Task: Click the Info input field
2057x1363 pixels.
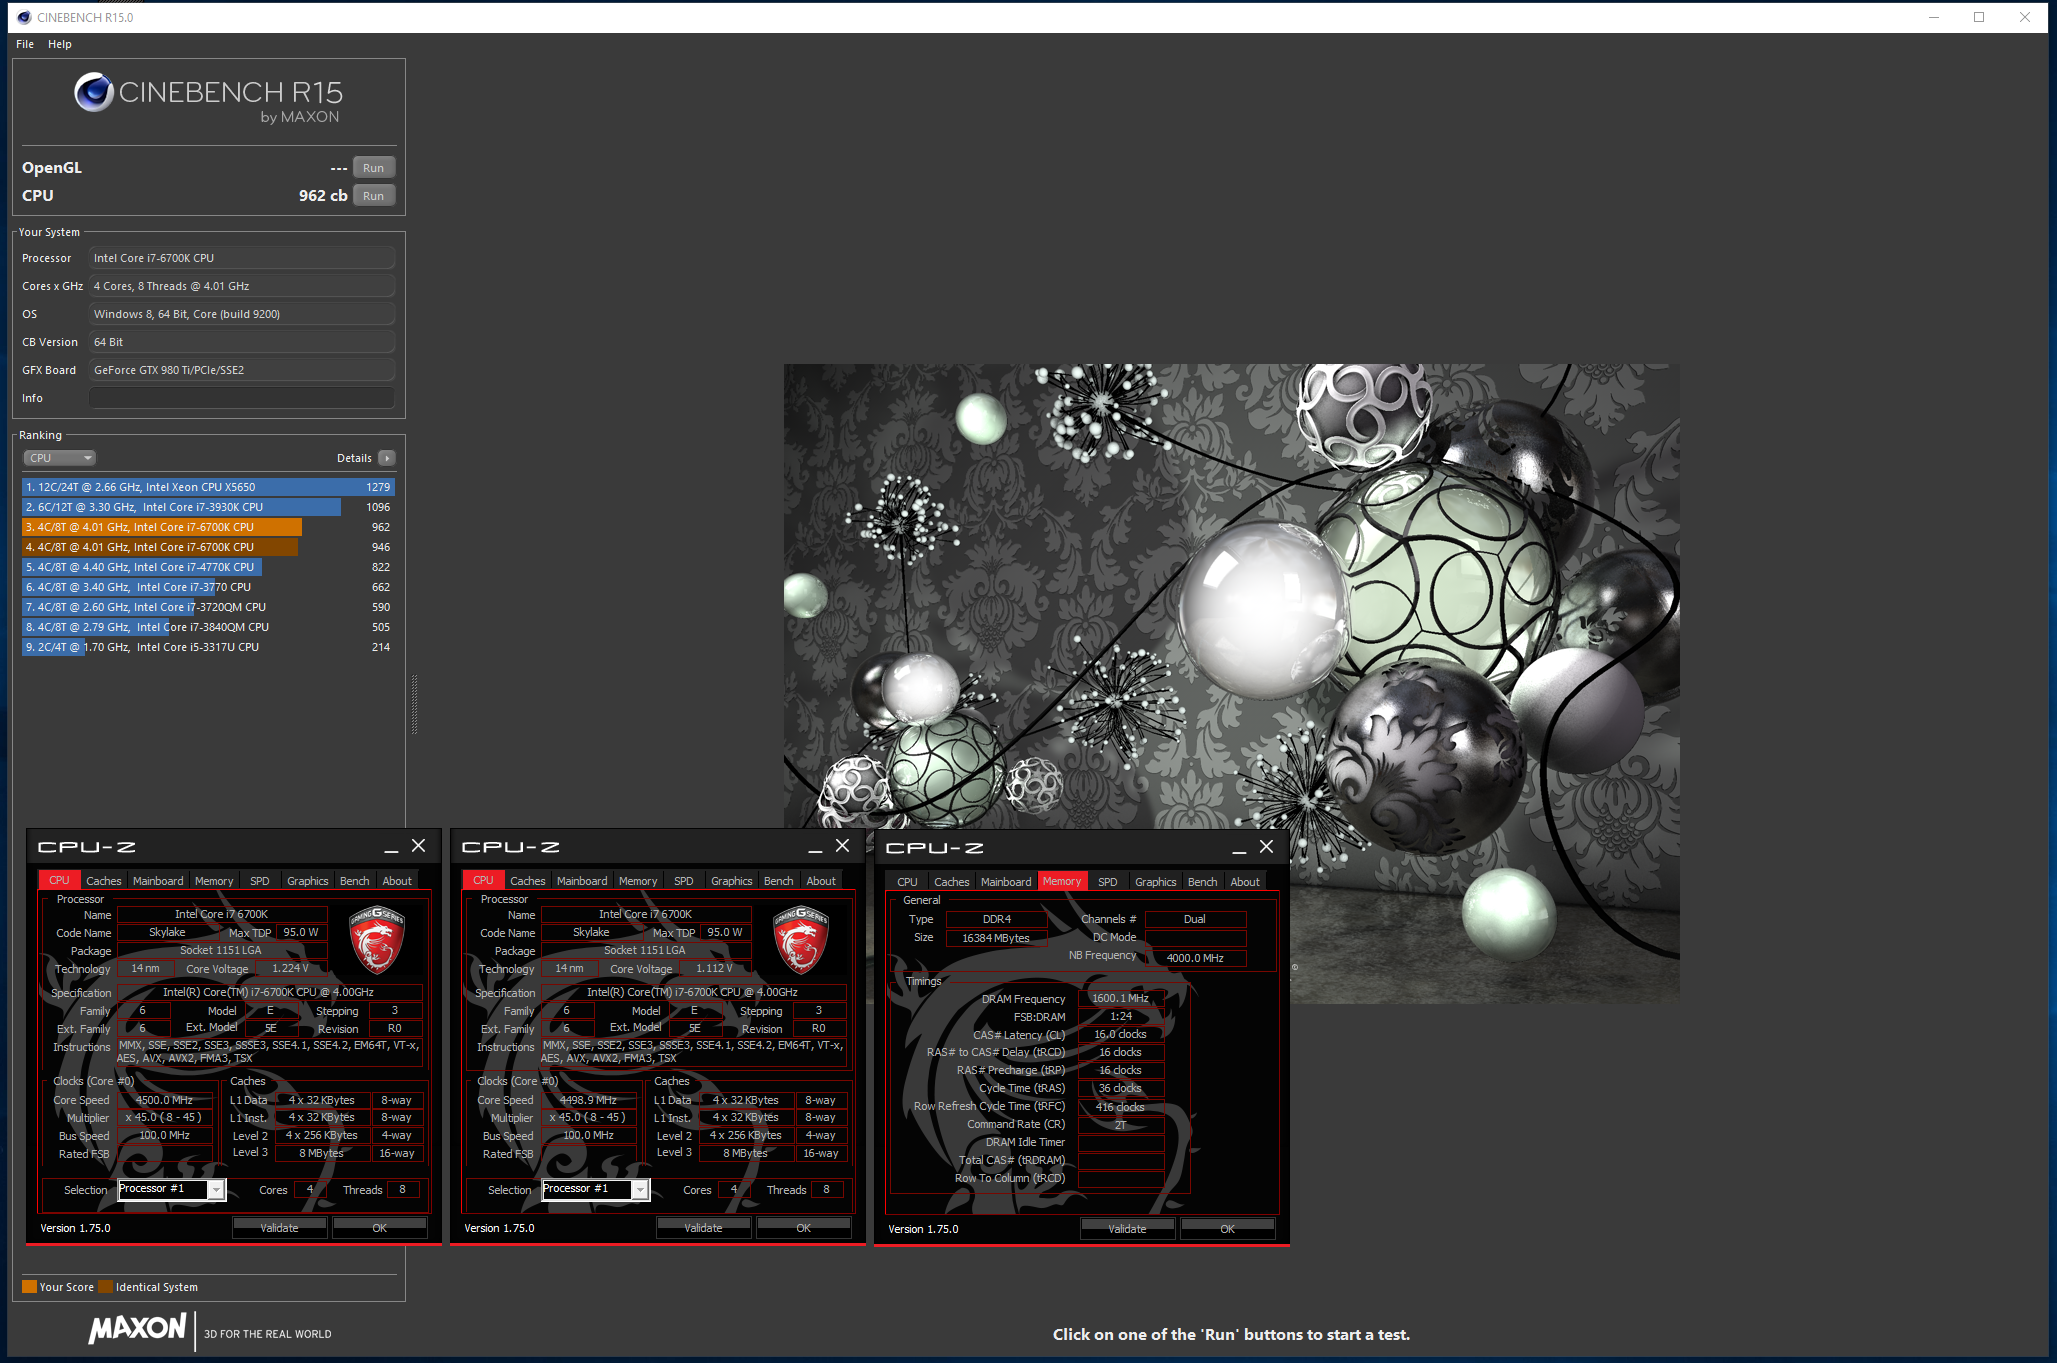Action: tap(242, 398)
